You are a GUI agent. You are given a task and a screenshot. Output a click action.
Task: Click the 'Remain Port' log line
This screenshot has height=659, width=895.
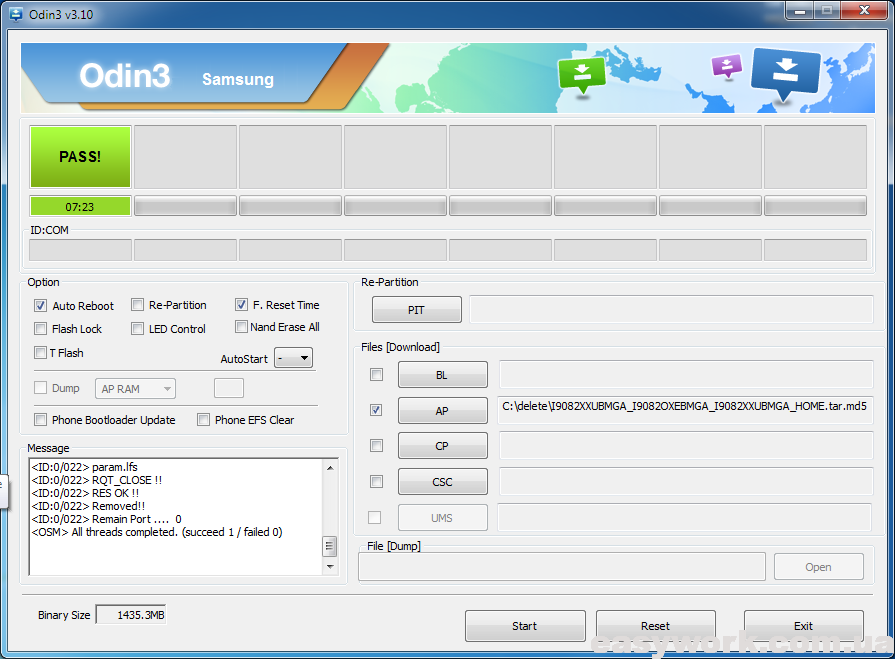(107, 519)
